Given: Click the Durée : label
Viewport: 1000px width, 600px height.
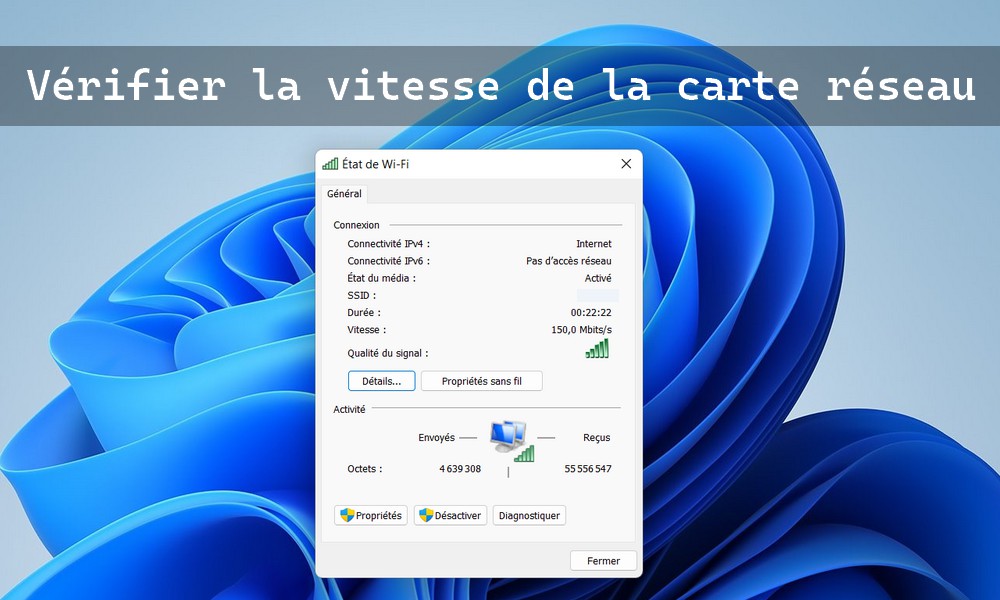Looking at the screenshot, I should coord(364,312).
